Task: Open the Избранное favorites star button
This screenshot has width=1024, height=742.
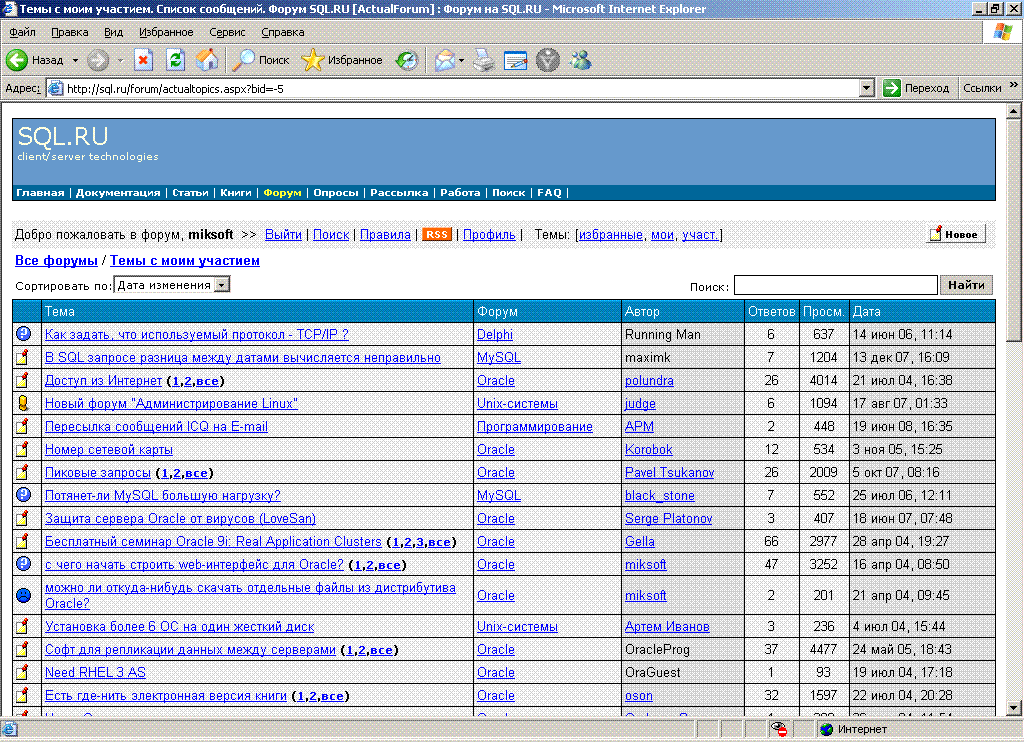Action: (x=342, y=60)
